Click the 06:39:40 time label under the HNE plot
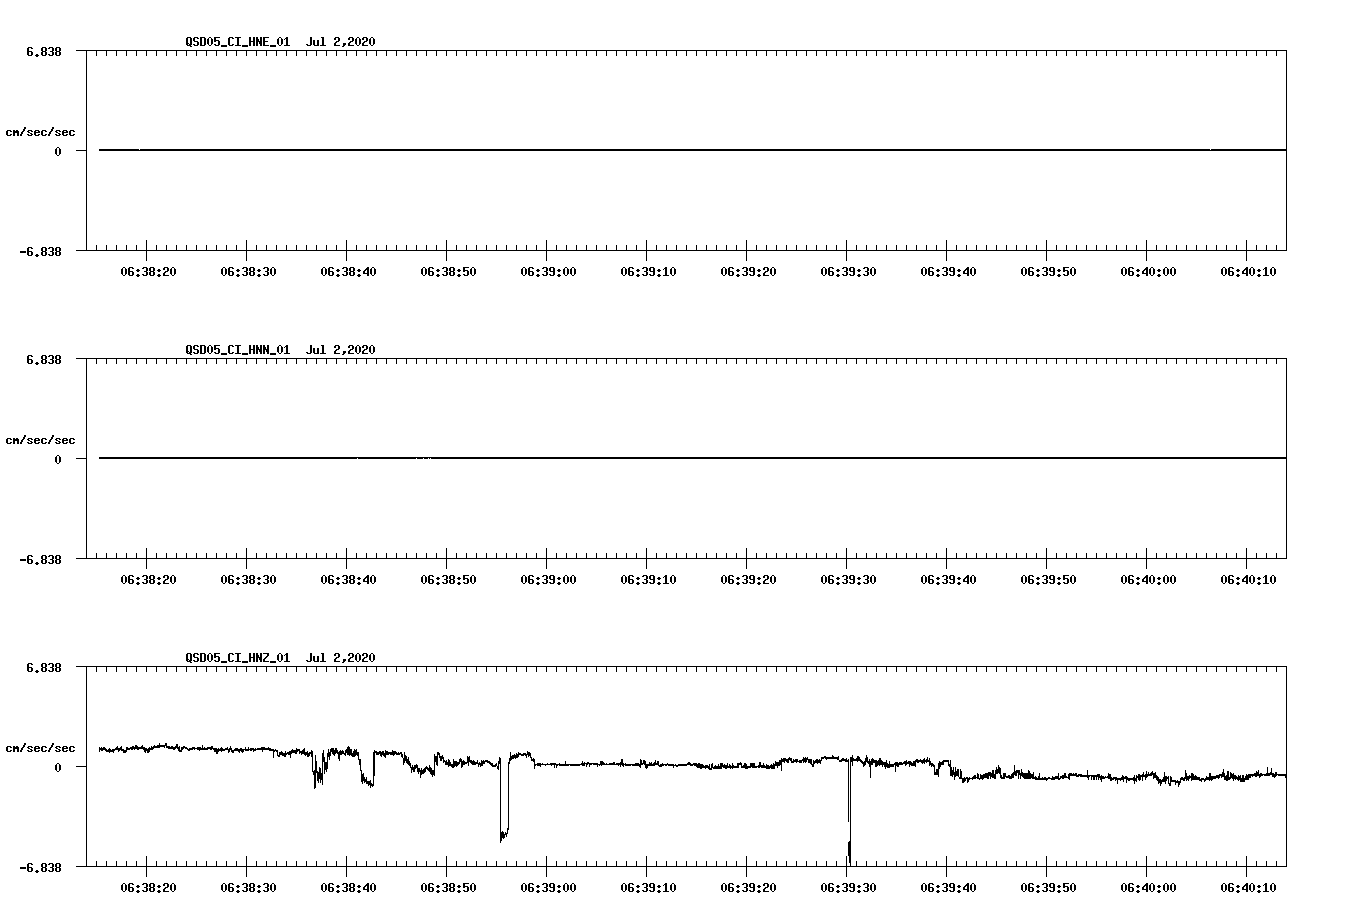Viewport: 1358px width, 924px height. click(x=948, y=271)
